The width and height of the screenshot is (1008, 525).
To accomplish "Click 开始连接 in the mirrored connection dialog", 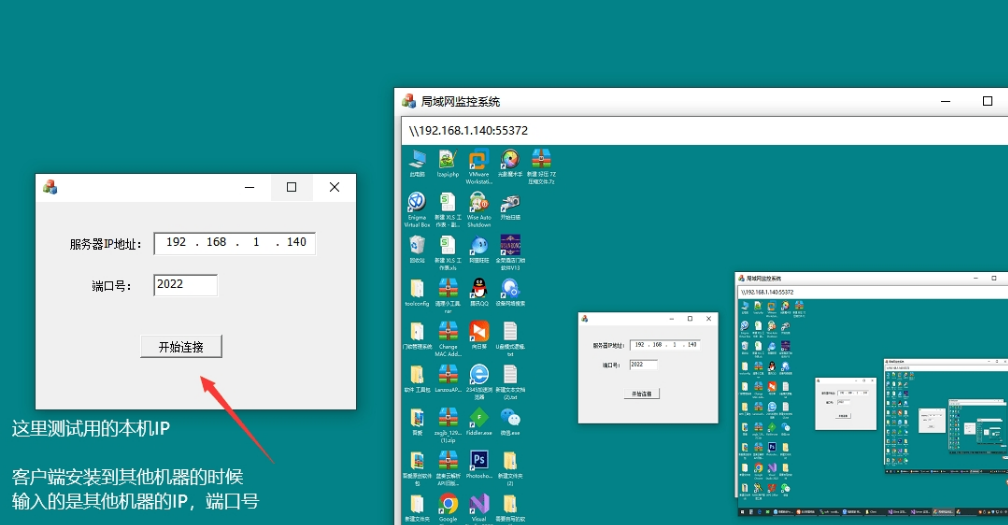I will (642, 393).
